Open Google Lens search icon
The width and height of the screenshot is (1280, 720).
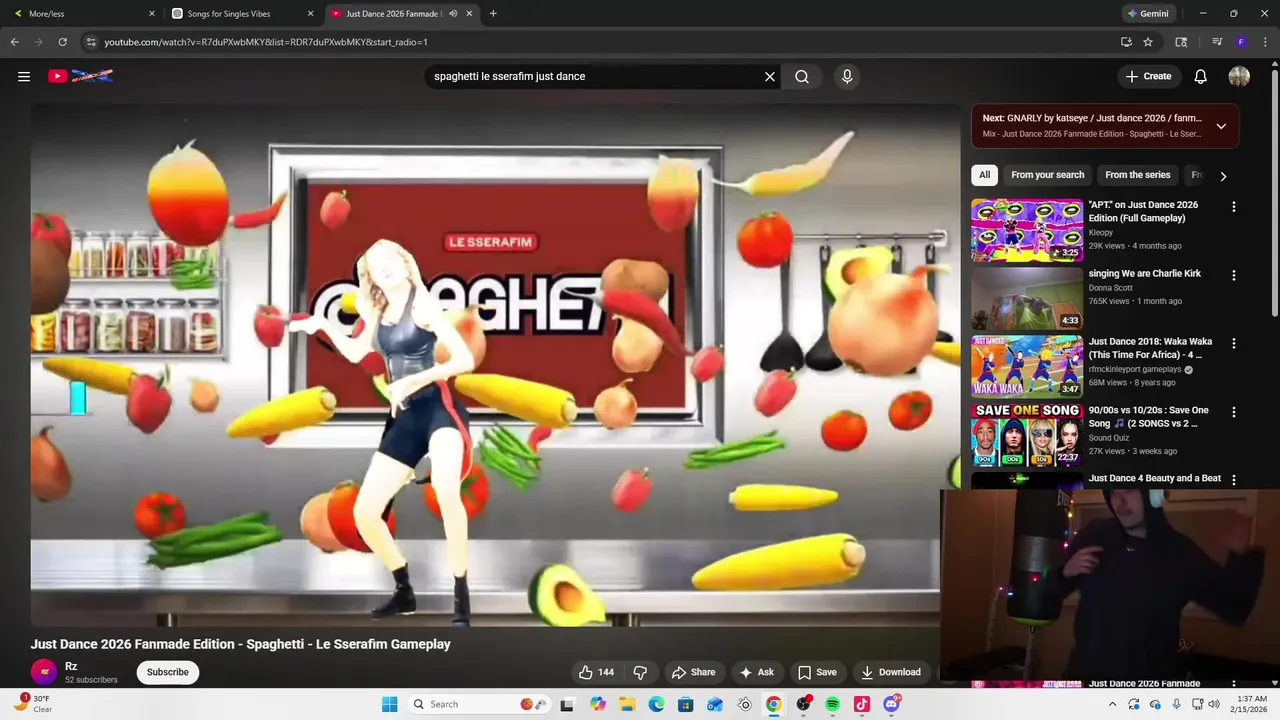1181,42
